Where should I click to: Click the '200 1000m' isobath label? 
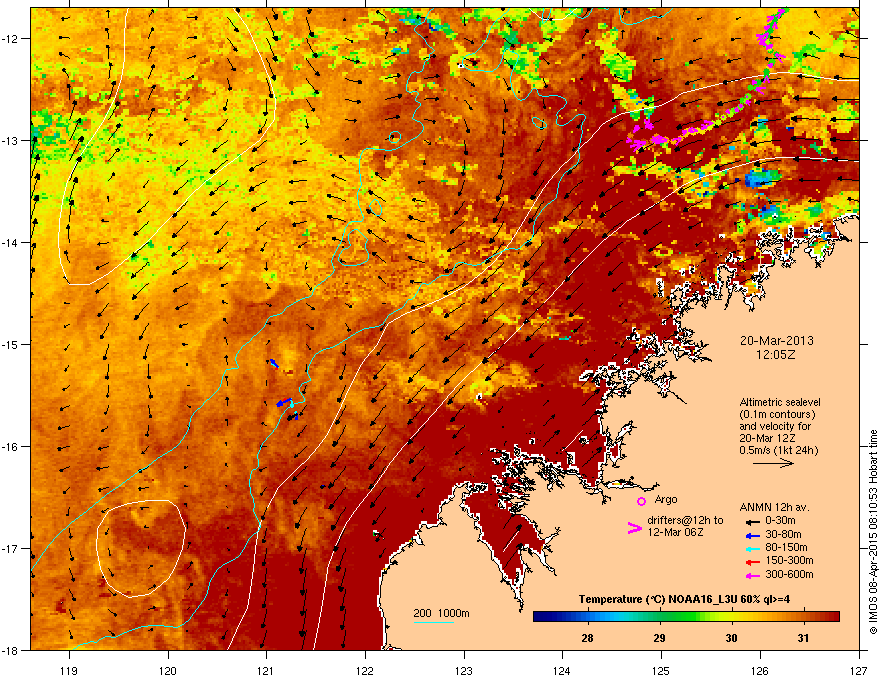tap(442, 613)
